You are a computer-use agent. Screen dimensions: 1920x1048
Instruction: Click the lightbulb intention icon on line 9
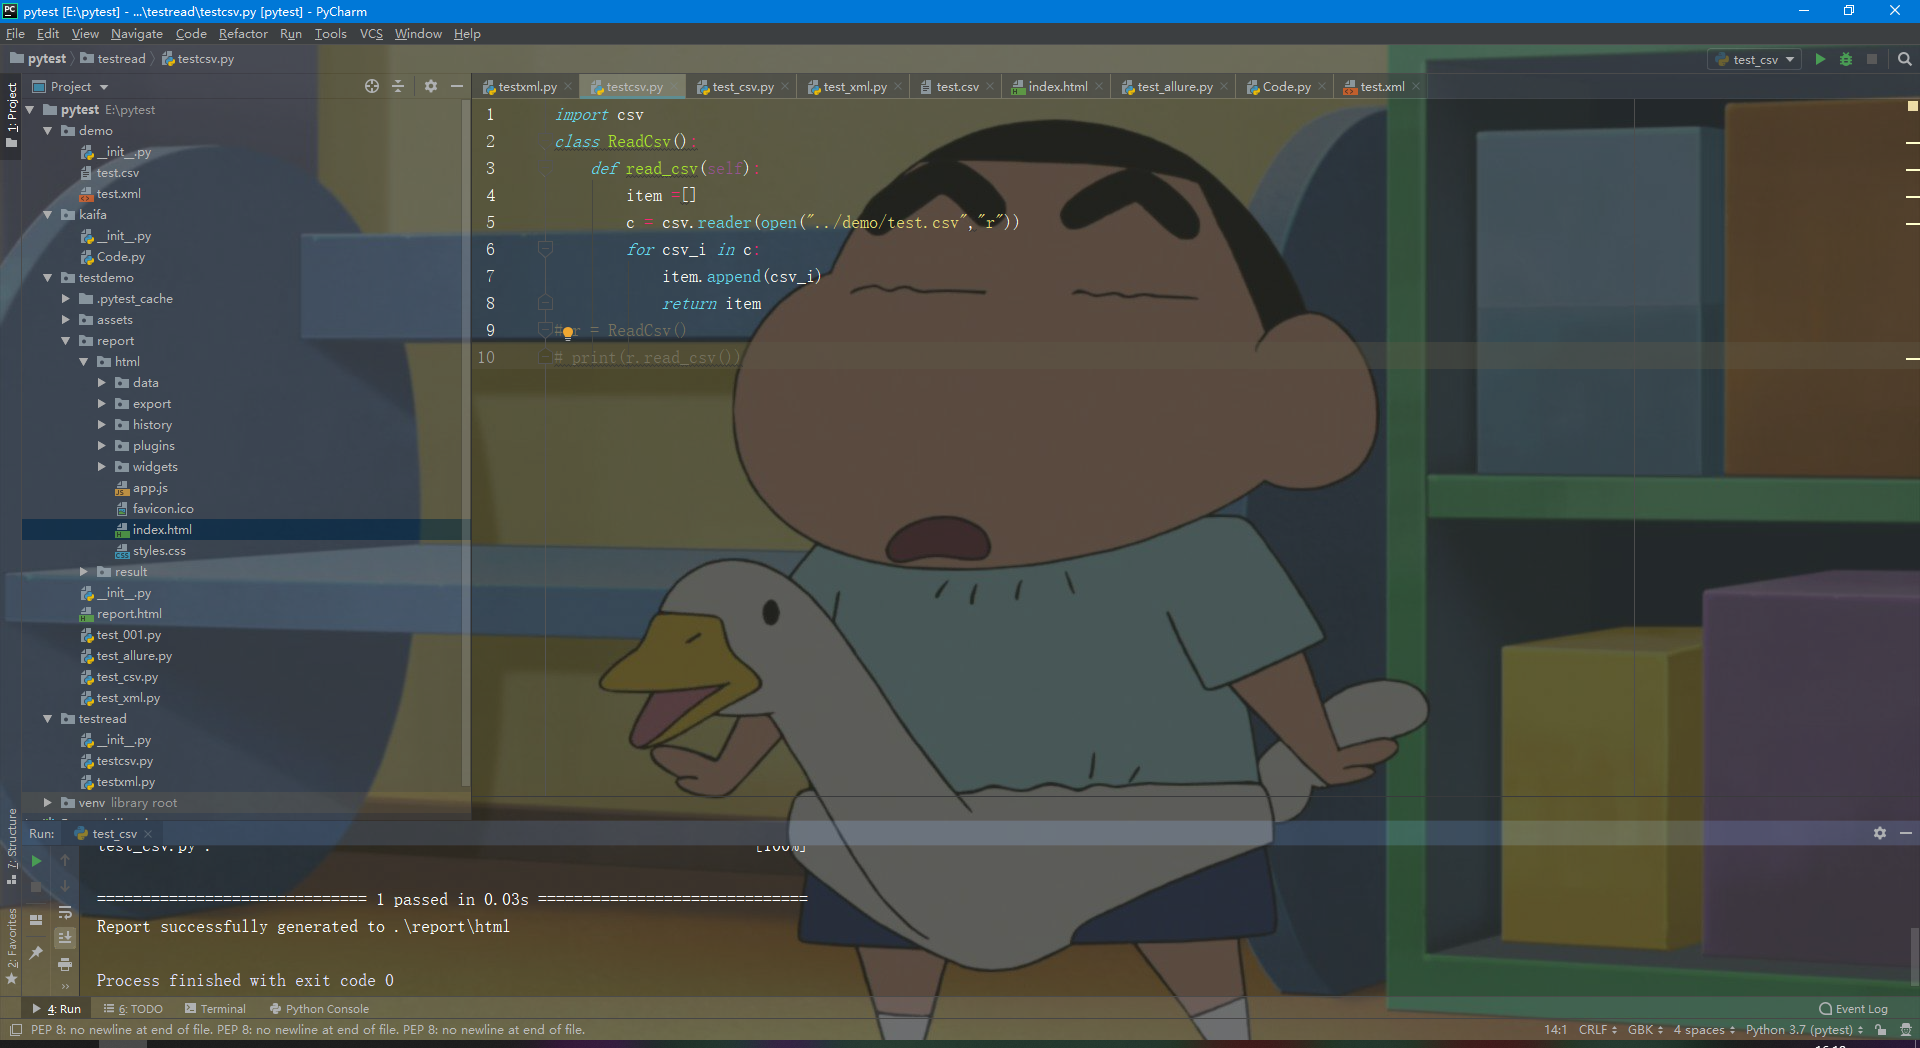568,332
